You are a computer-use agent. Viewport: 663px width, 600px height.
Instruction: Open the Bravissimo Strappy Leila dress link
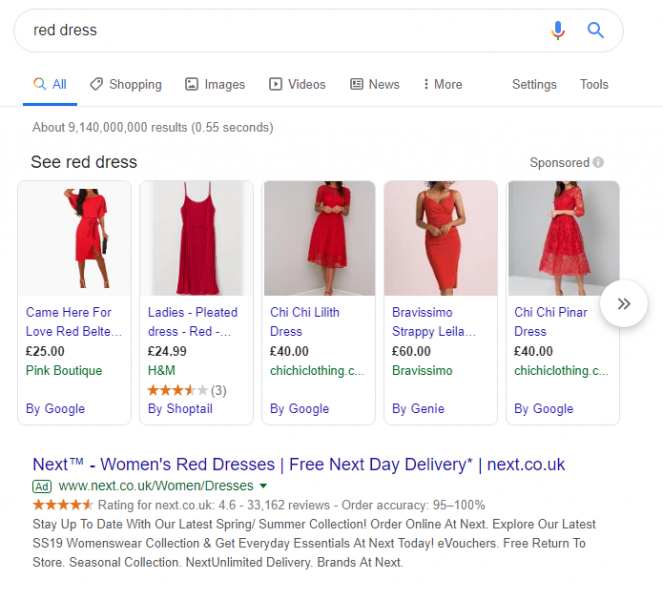(x=434, y=322)
